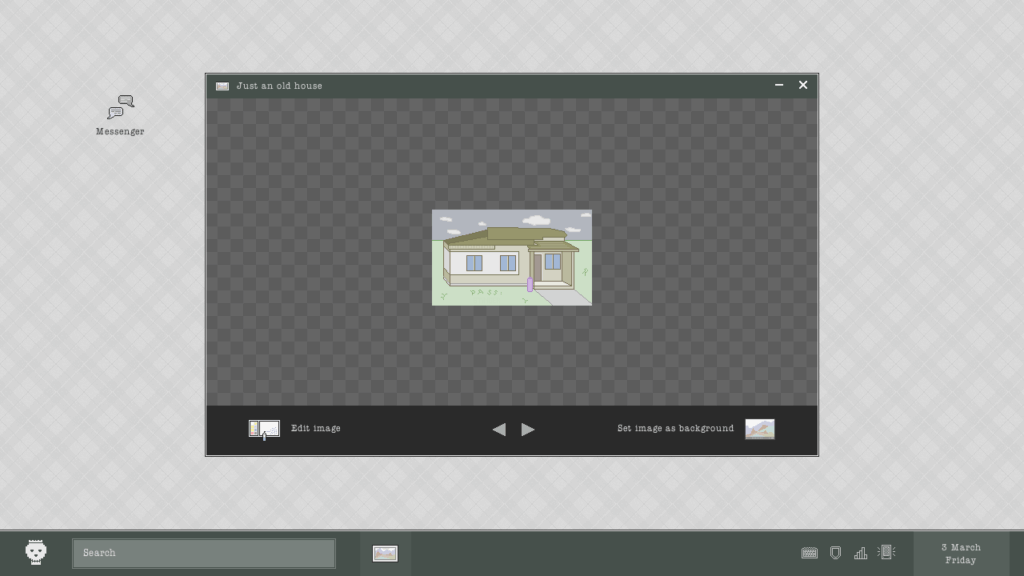Open the keyboard tray icon
Screen dimensions: 1024x576
pos(809,553)
